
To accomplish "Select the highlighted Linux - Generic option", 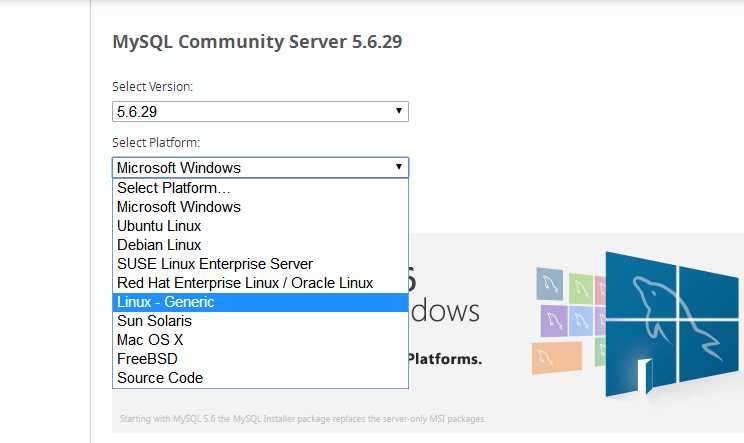I will click(x=260, y=302).
